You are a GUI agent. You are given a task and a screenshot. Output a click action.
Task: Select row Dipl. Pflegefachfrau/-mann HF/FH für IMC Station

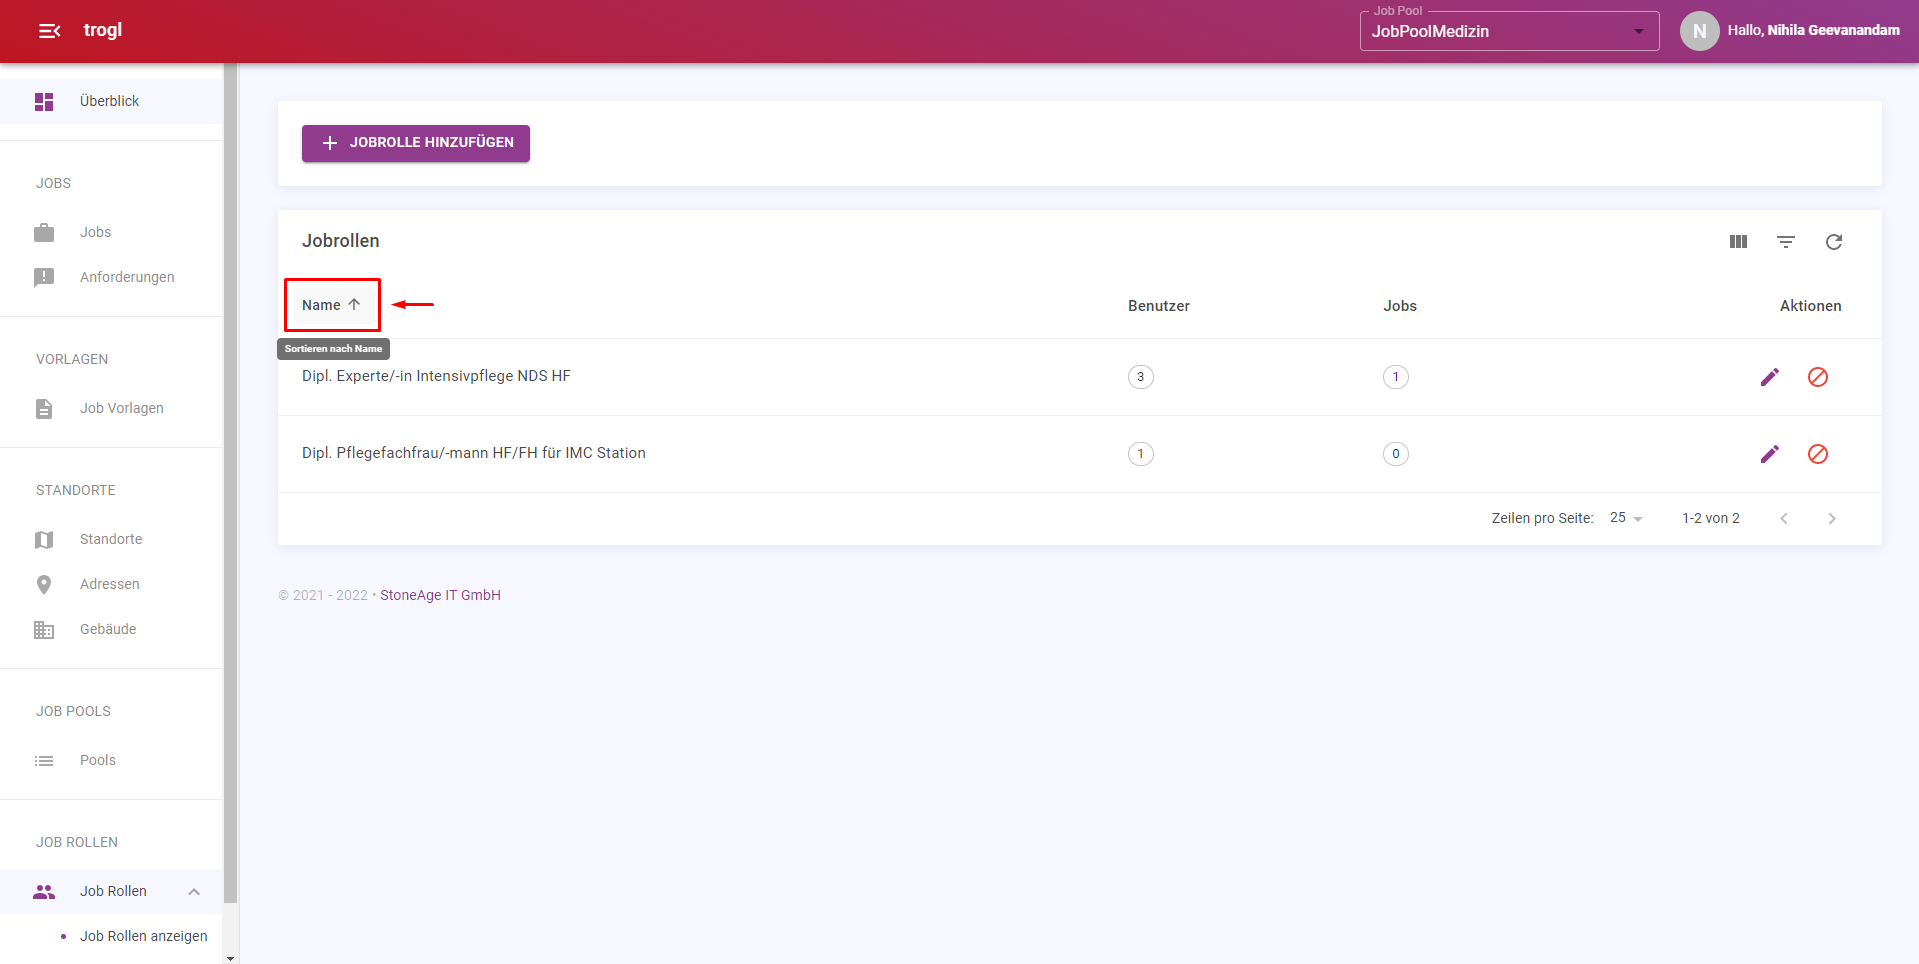point(1080,454)
